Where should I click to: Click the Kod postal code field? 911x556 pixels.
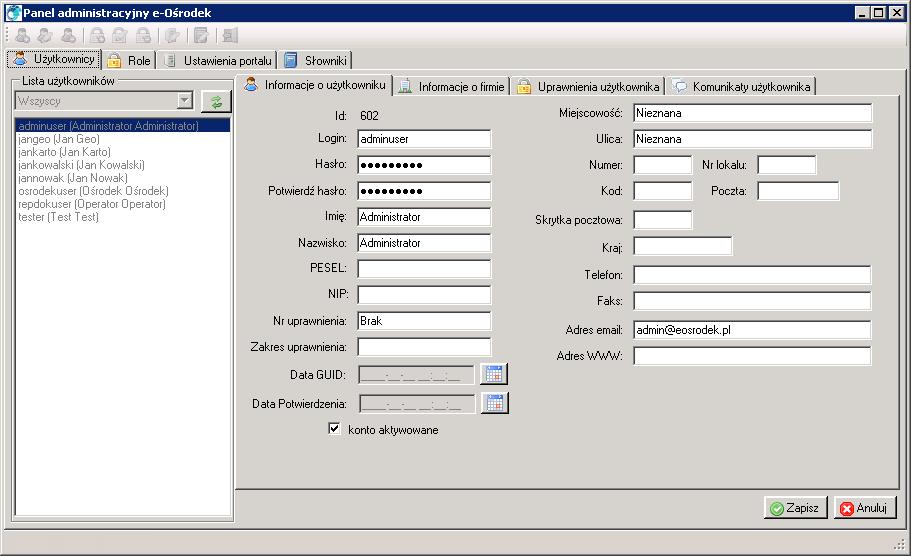(x=663, y=191)
